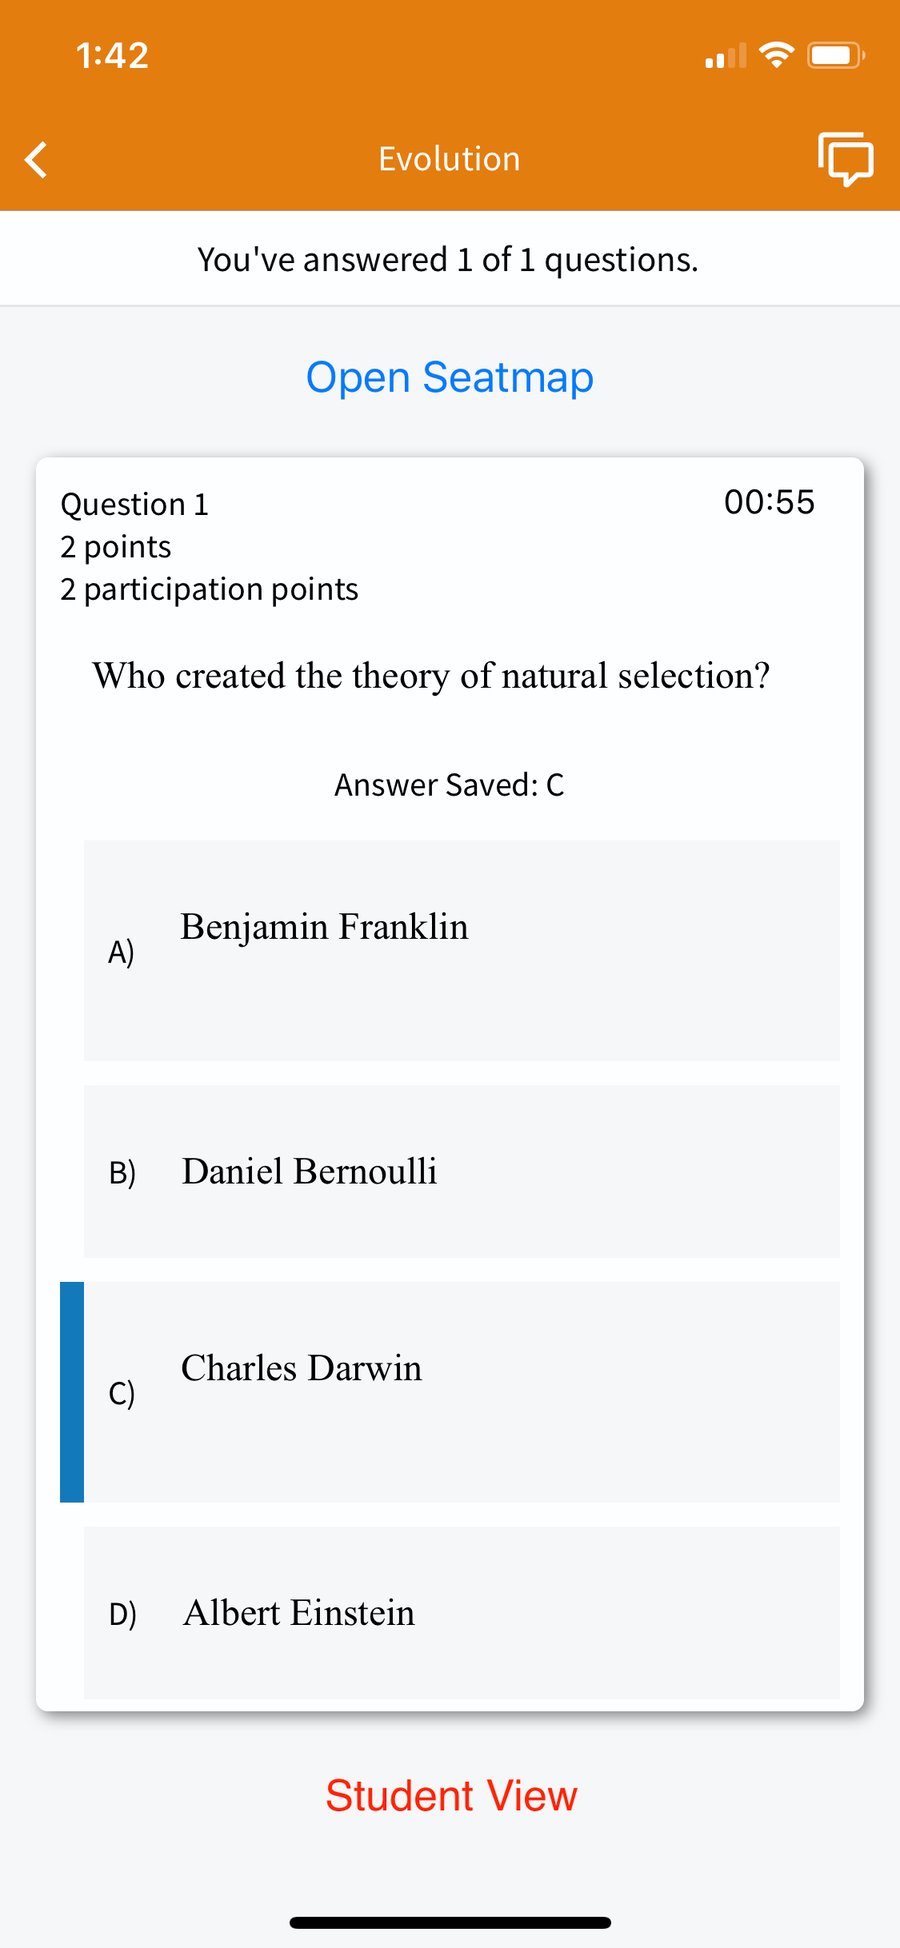Tap the battery indicator
Image resolution: width=900 pixels, height=1948 pixels.
[831, 55]
